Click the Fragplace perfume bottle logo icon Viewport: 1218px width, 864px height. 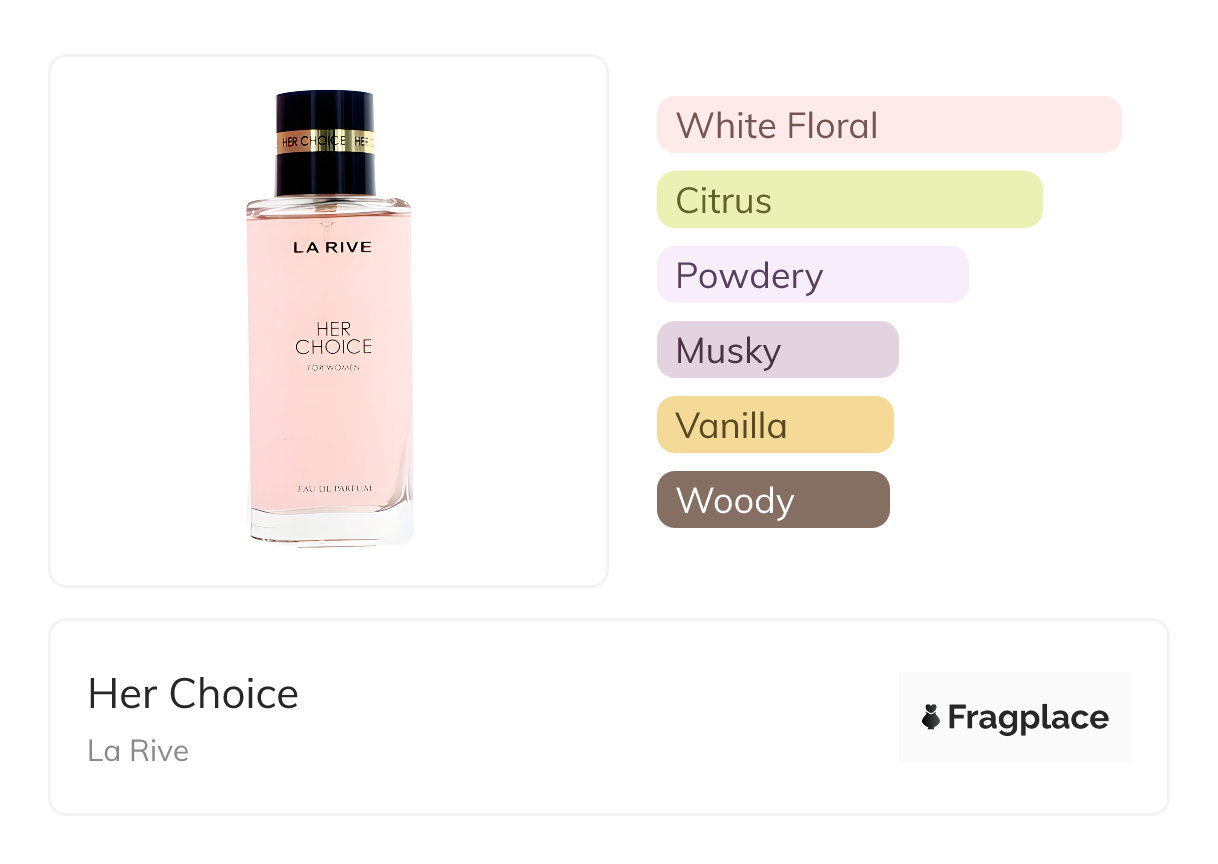coord(931,717)
